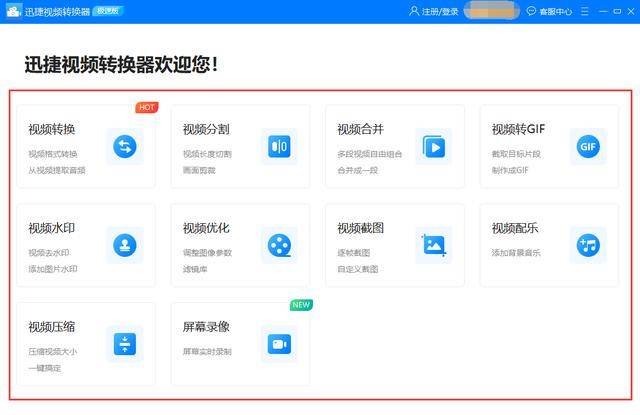Click the 调整图像参数 description

click(x=207, y=253)
